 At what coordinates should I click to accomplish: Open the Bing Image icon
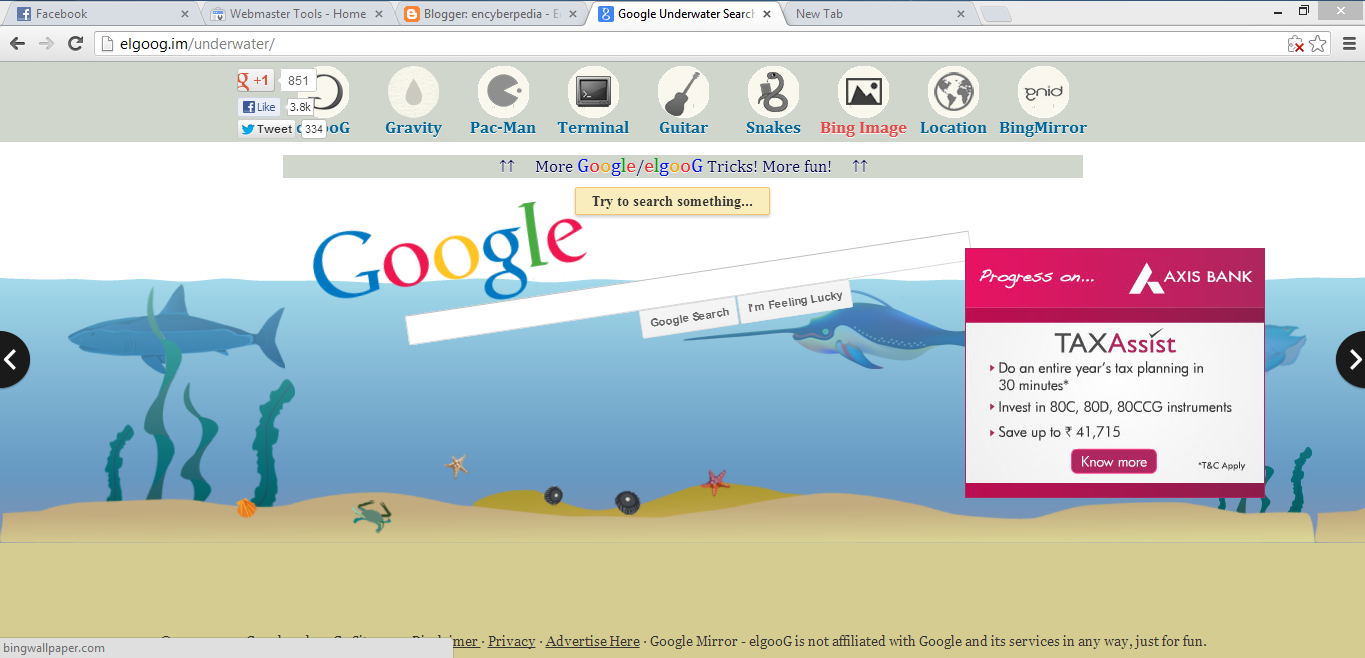(x=863, y=92)
